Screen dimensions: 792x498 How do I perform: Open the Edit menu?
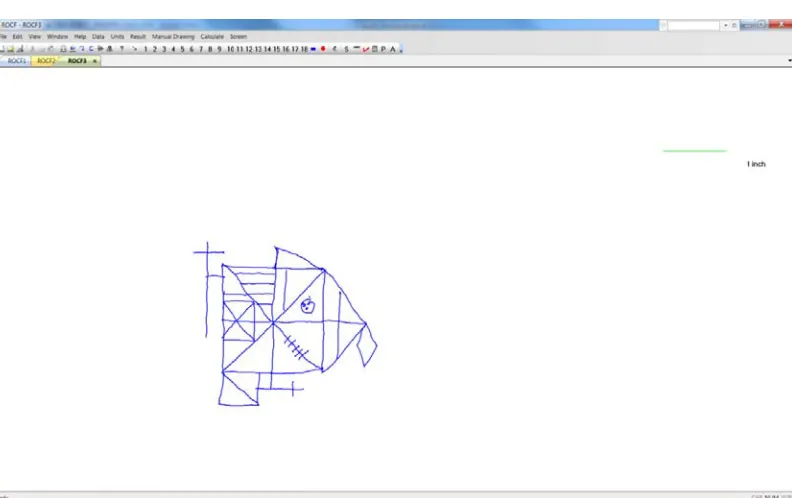coord(17,37)
